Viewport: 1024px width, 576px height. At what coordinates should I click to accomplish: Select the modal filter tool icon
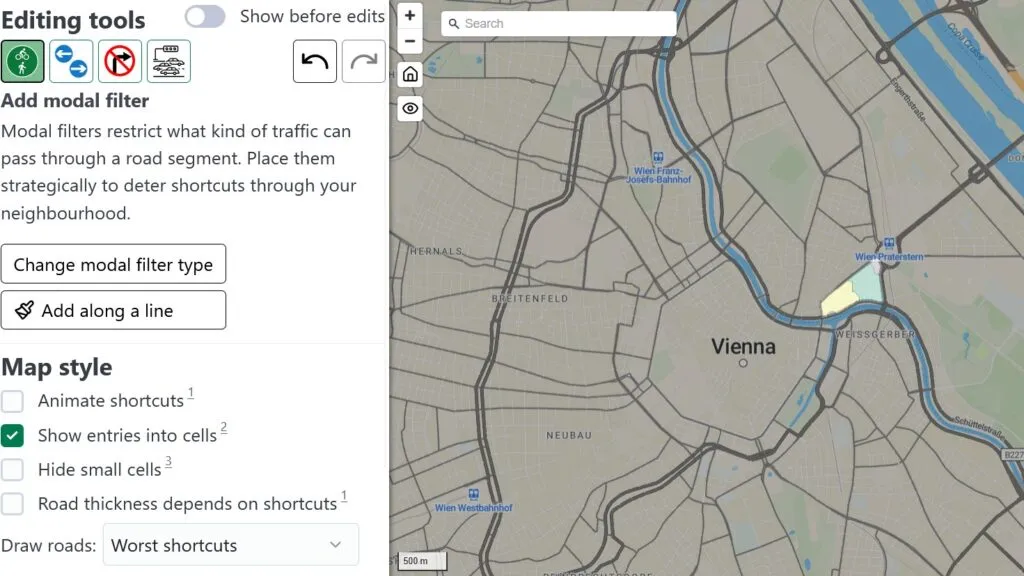[x=23, y=61]
